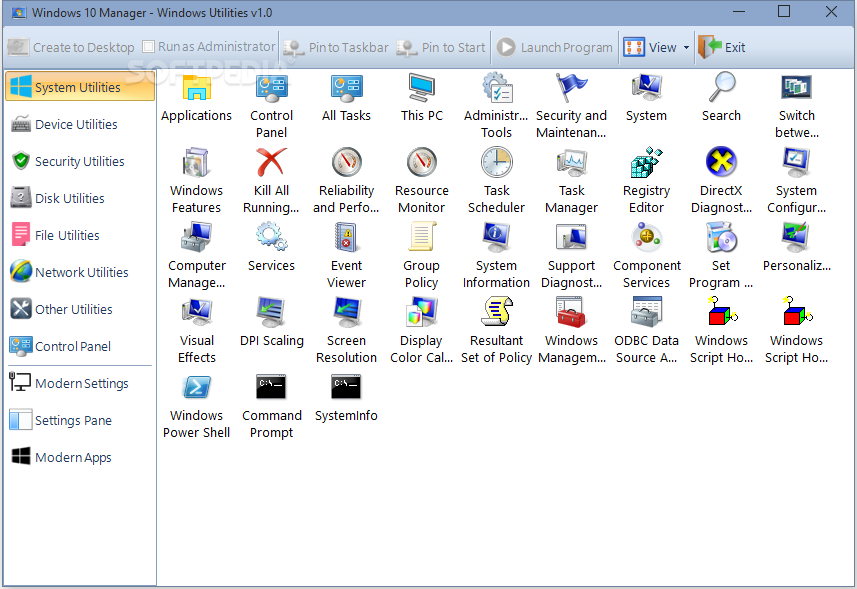Select Network Utilities category
This screenshot has height=589, width=857.
80,272
